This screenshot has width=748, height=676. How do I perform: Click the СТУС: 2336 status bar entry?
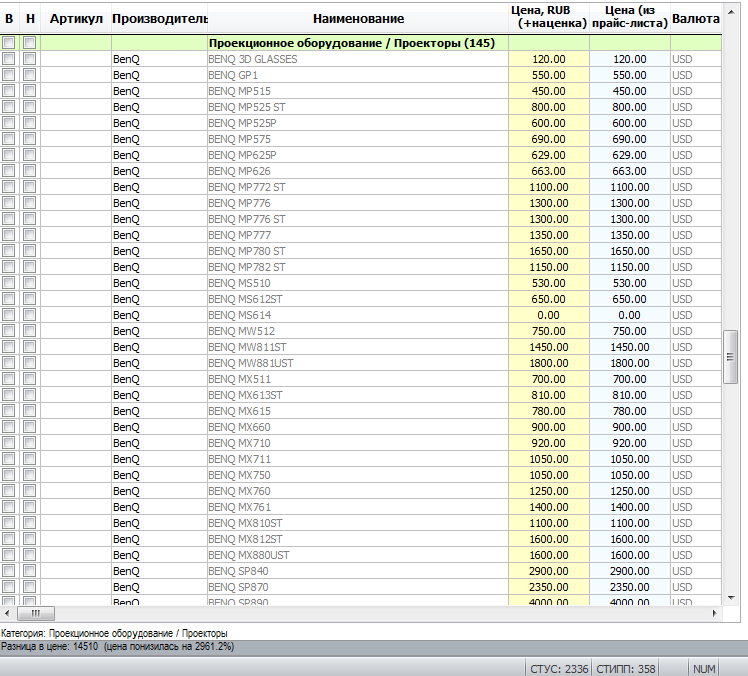pyautogui.click(x=559, y=669)
